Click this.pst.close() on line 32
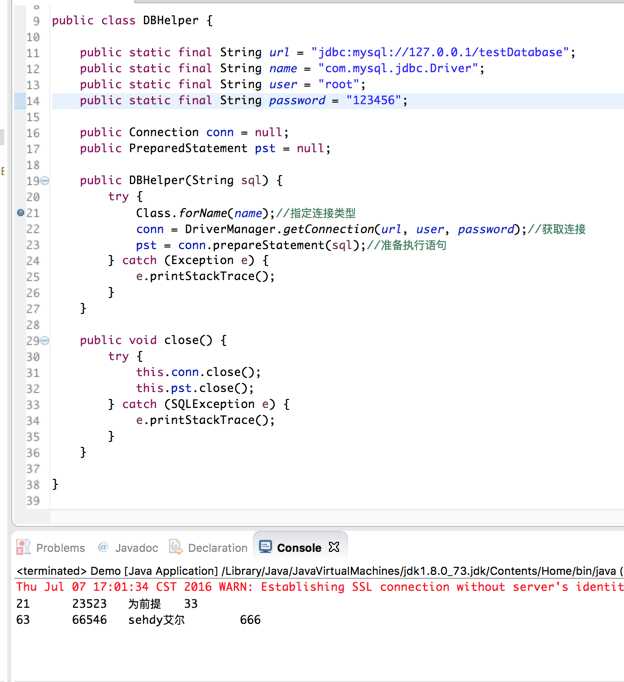624x682 pixels. pyautogui.click(x=195, y=388)
